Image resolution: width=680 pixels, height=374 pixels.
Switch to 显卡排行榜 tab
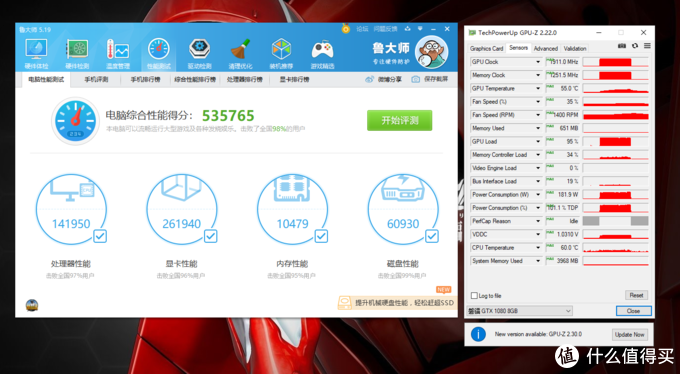pyautogui.click(x=294, y=79)
